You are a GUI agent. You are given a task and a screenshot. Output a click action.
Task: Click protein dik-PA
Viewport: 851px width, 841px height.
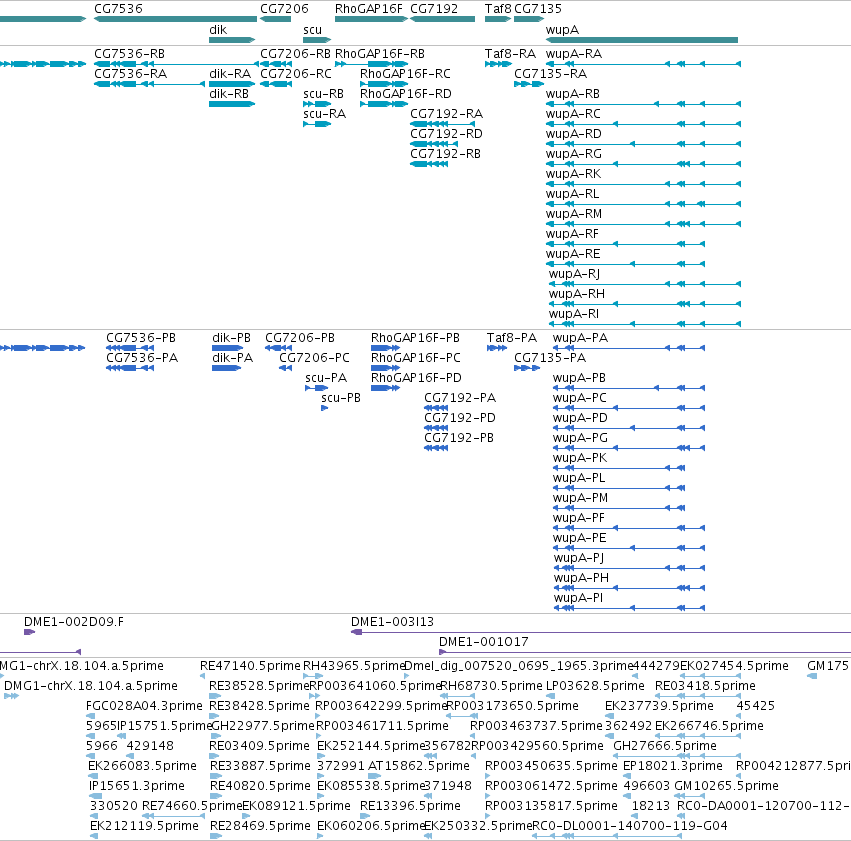232,358
